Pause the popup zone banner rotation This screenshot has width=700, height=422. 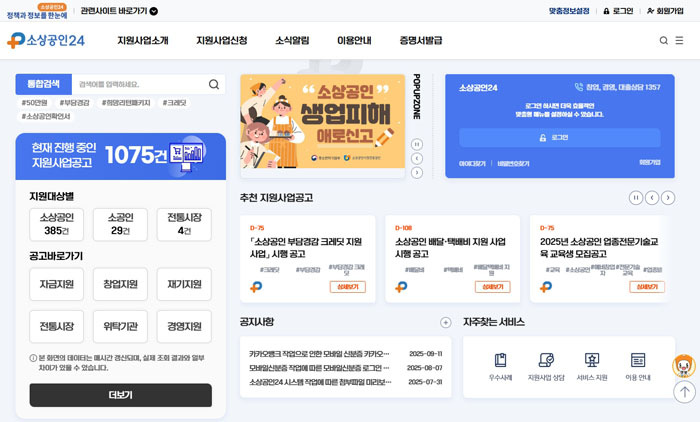[417, 144]
